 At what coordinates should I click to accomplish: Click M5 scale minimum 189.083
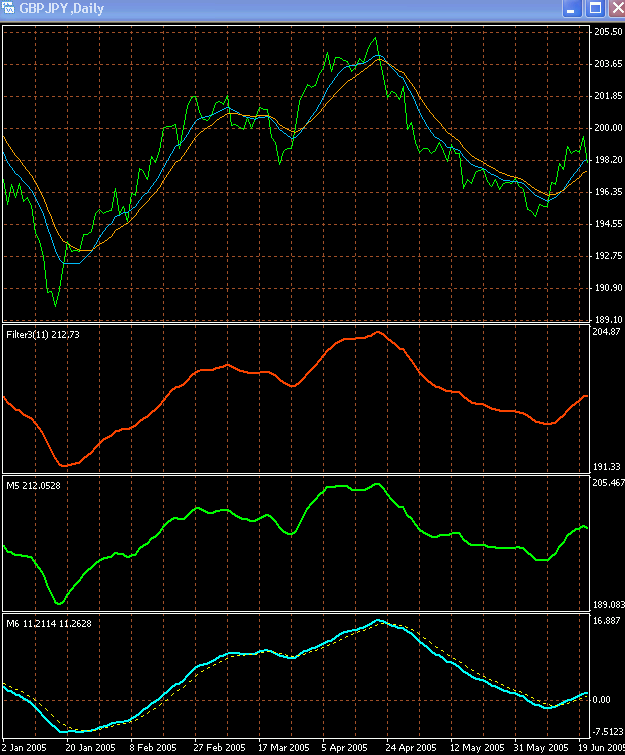(x=609, y=604)
